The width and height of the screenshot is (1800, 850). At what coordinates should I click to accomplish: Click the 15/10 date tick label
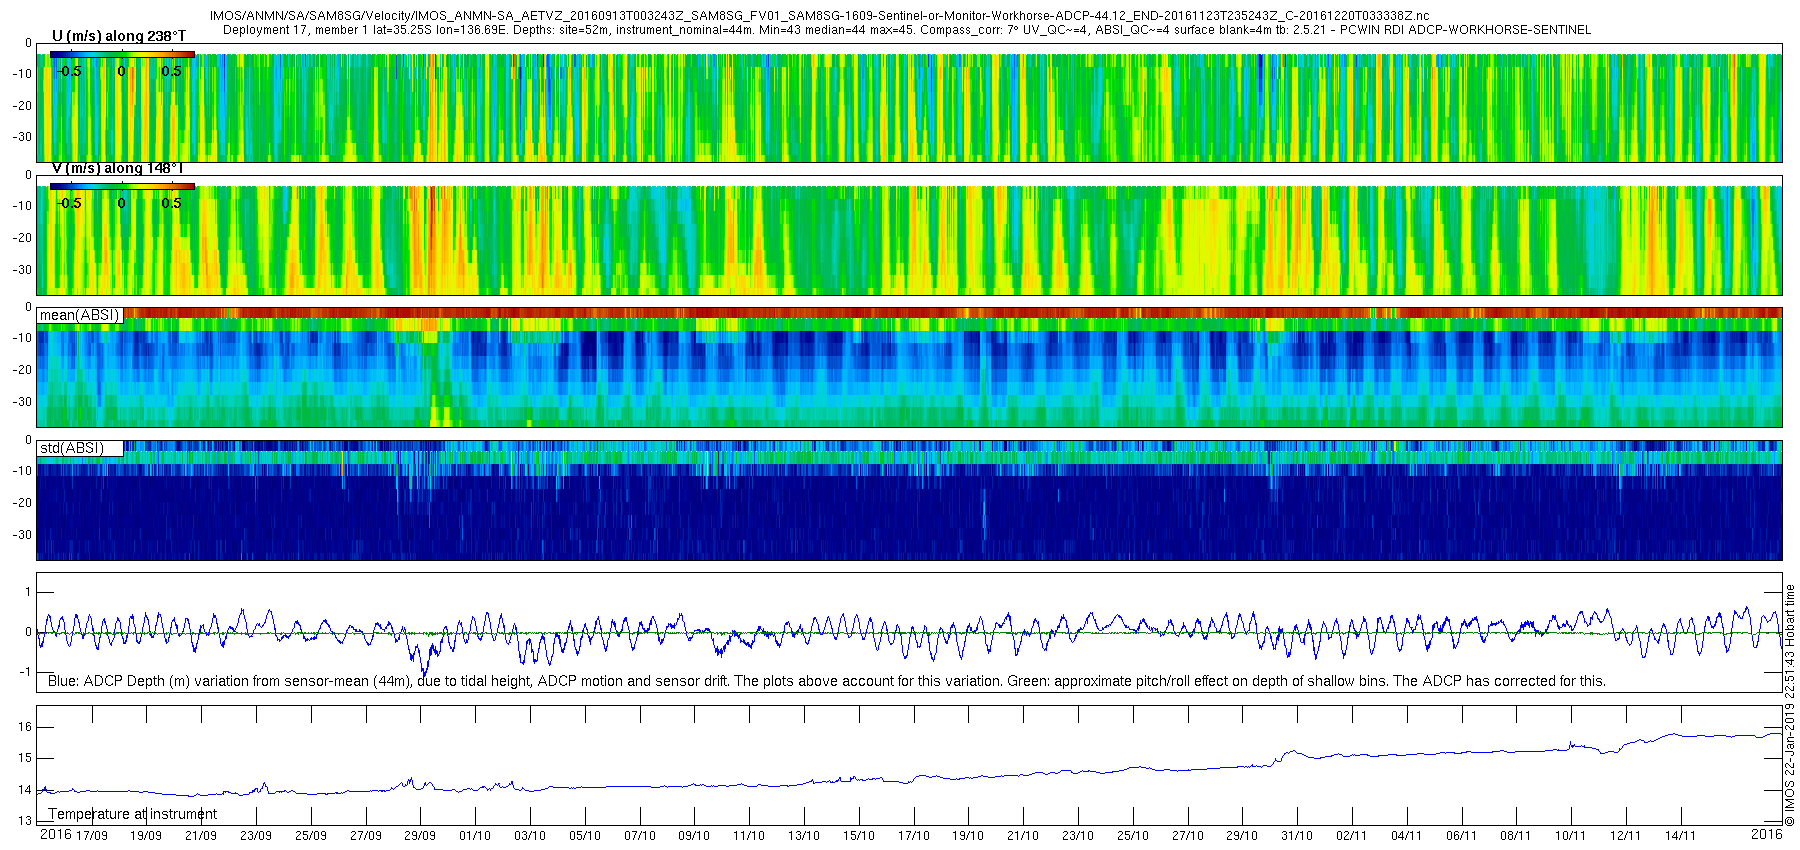(x=858, y=835)
